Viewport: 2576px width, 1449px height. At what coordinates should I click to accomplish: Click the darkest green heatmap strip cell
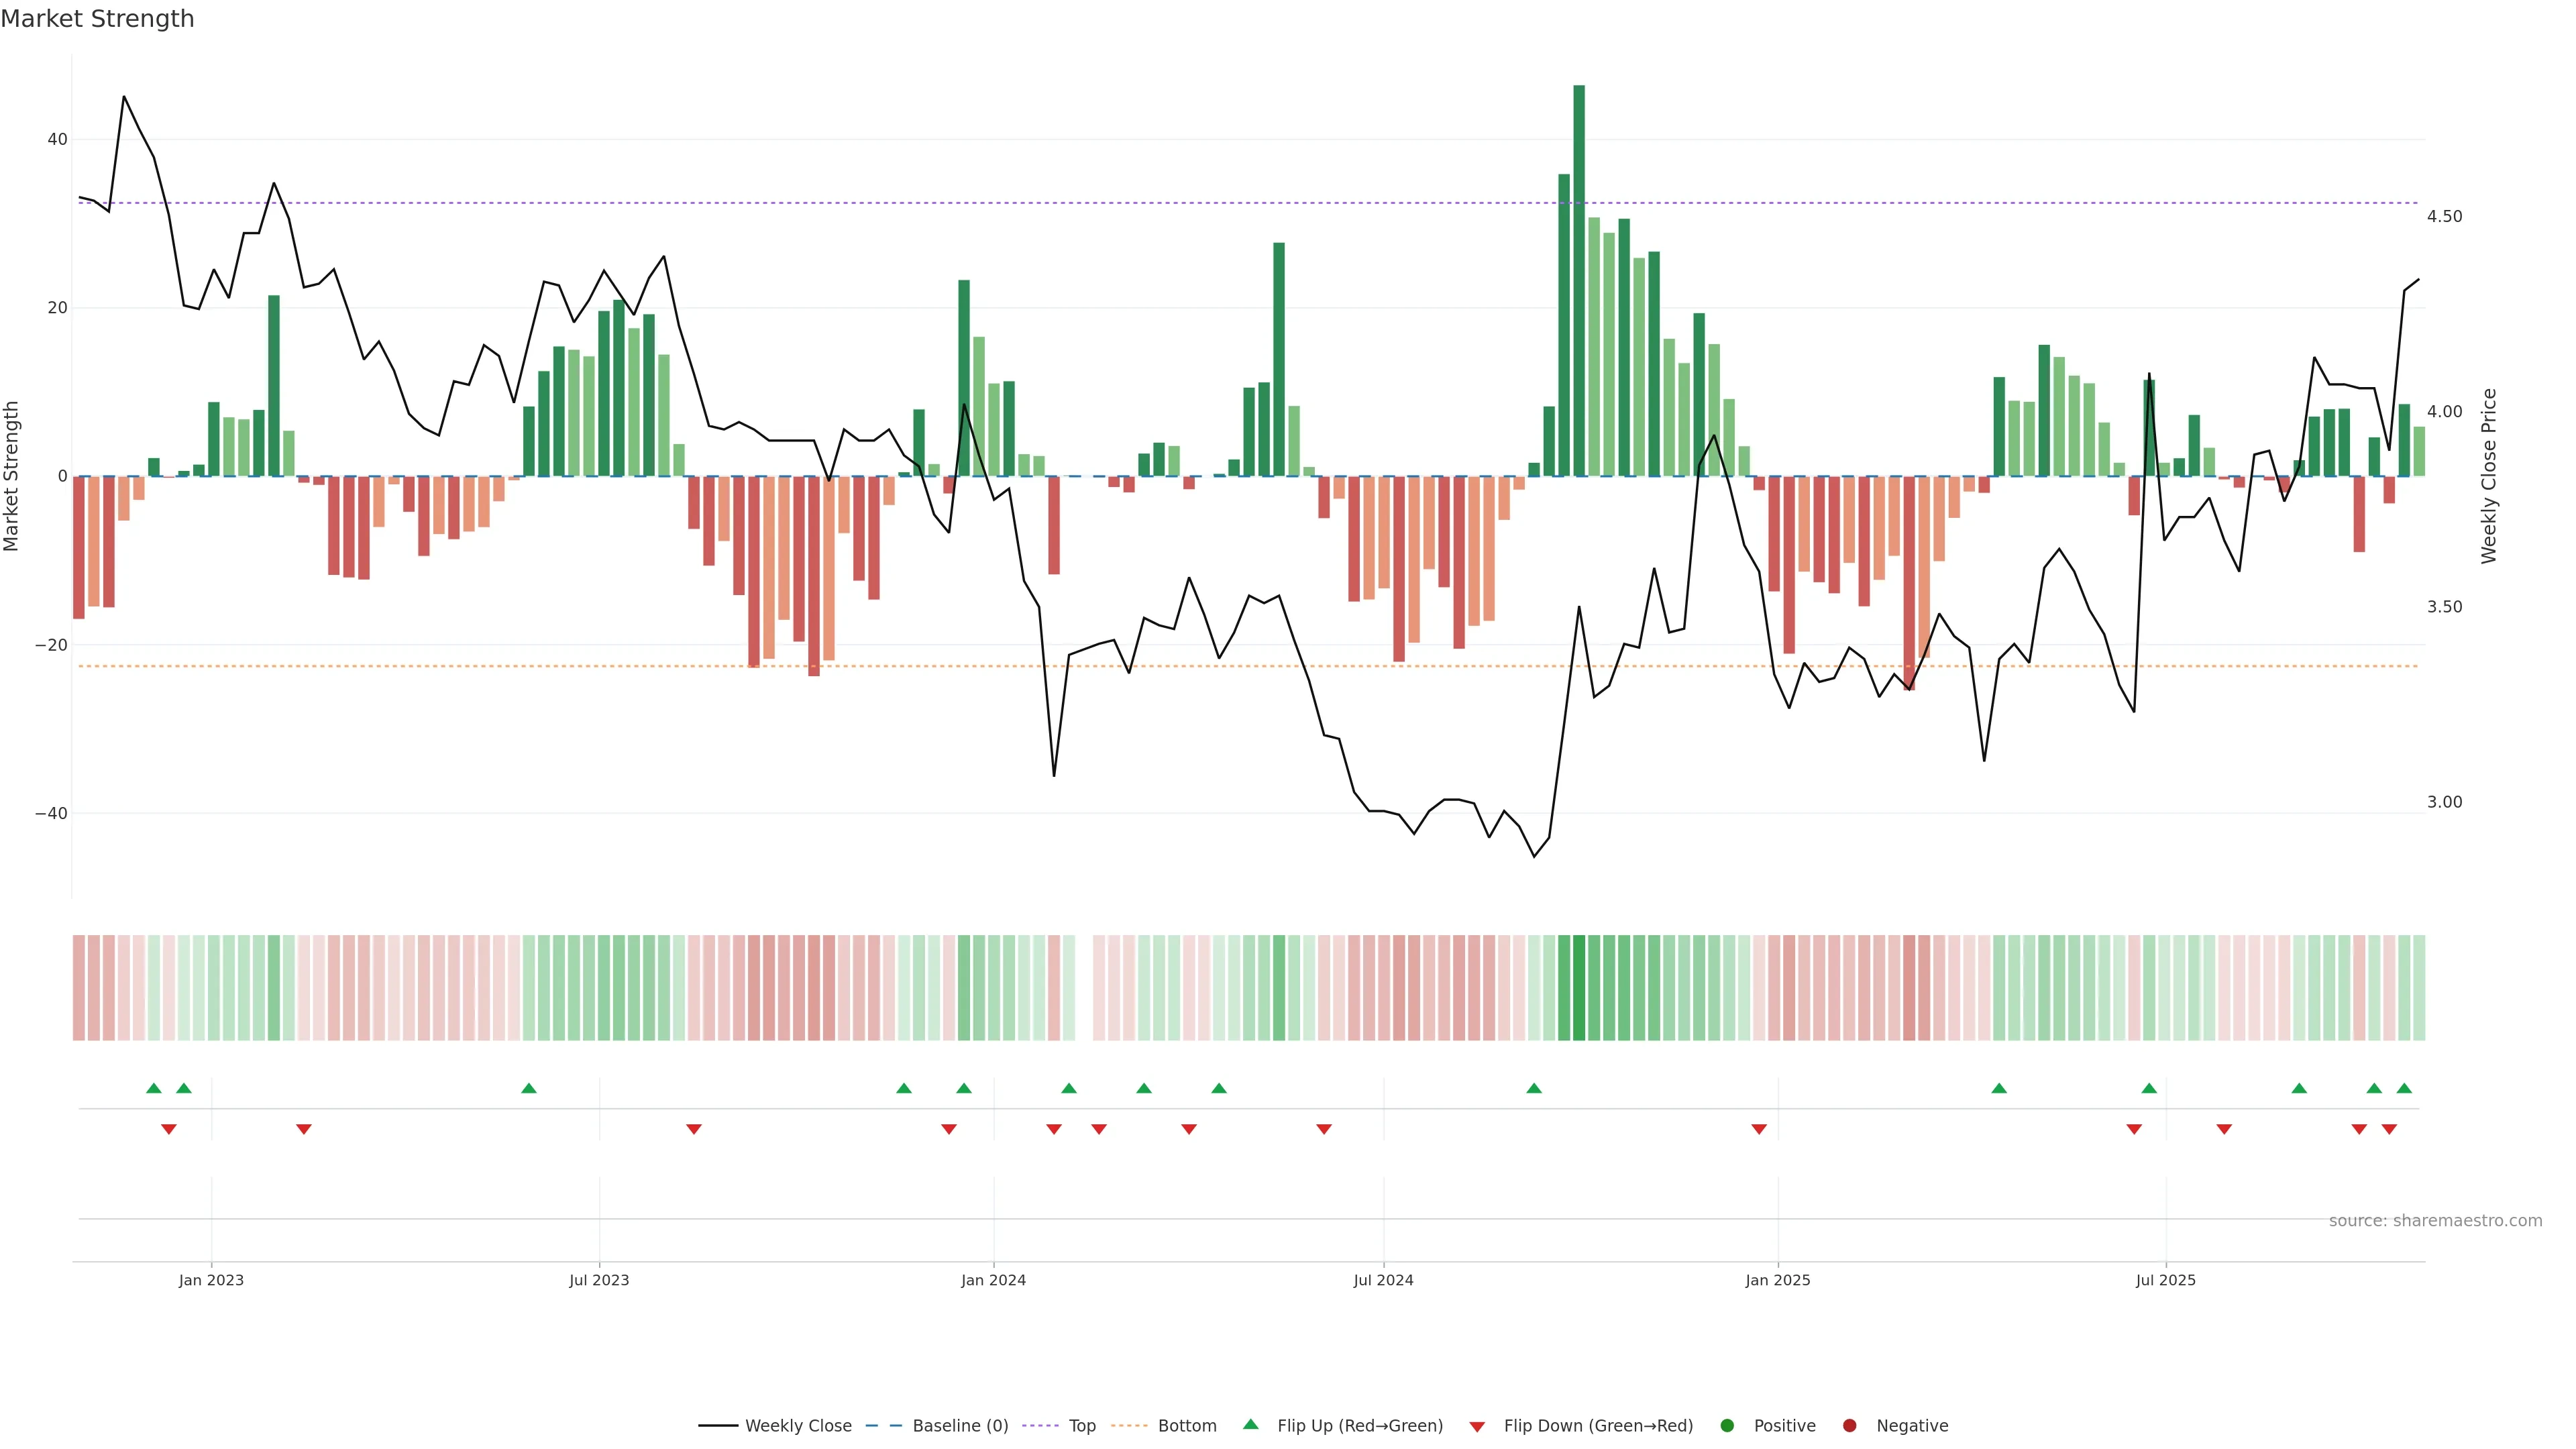point(1579,988)
